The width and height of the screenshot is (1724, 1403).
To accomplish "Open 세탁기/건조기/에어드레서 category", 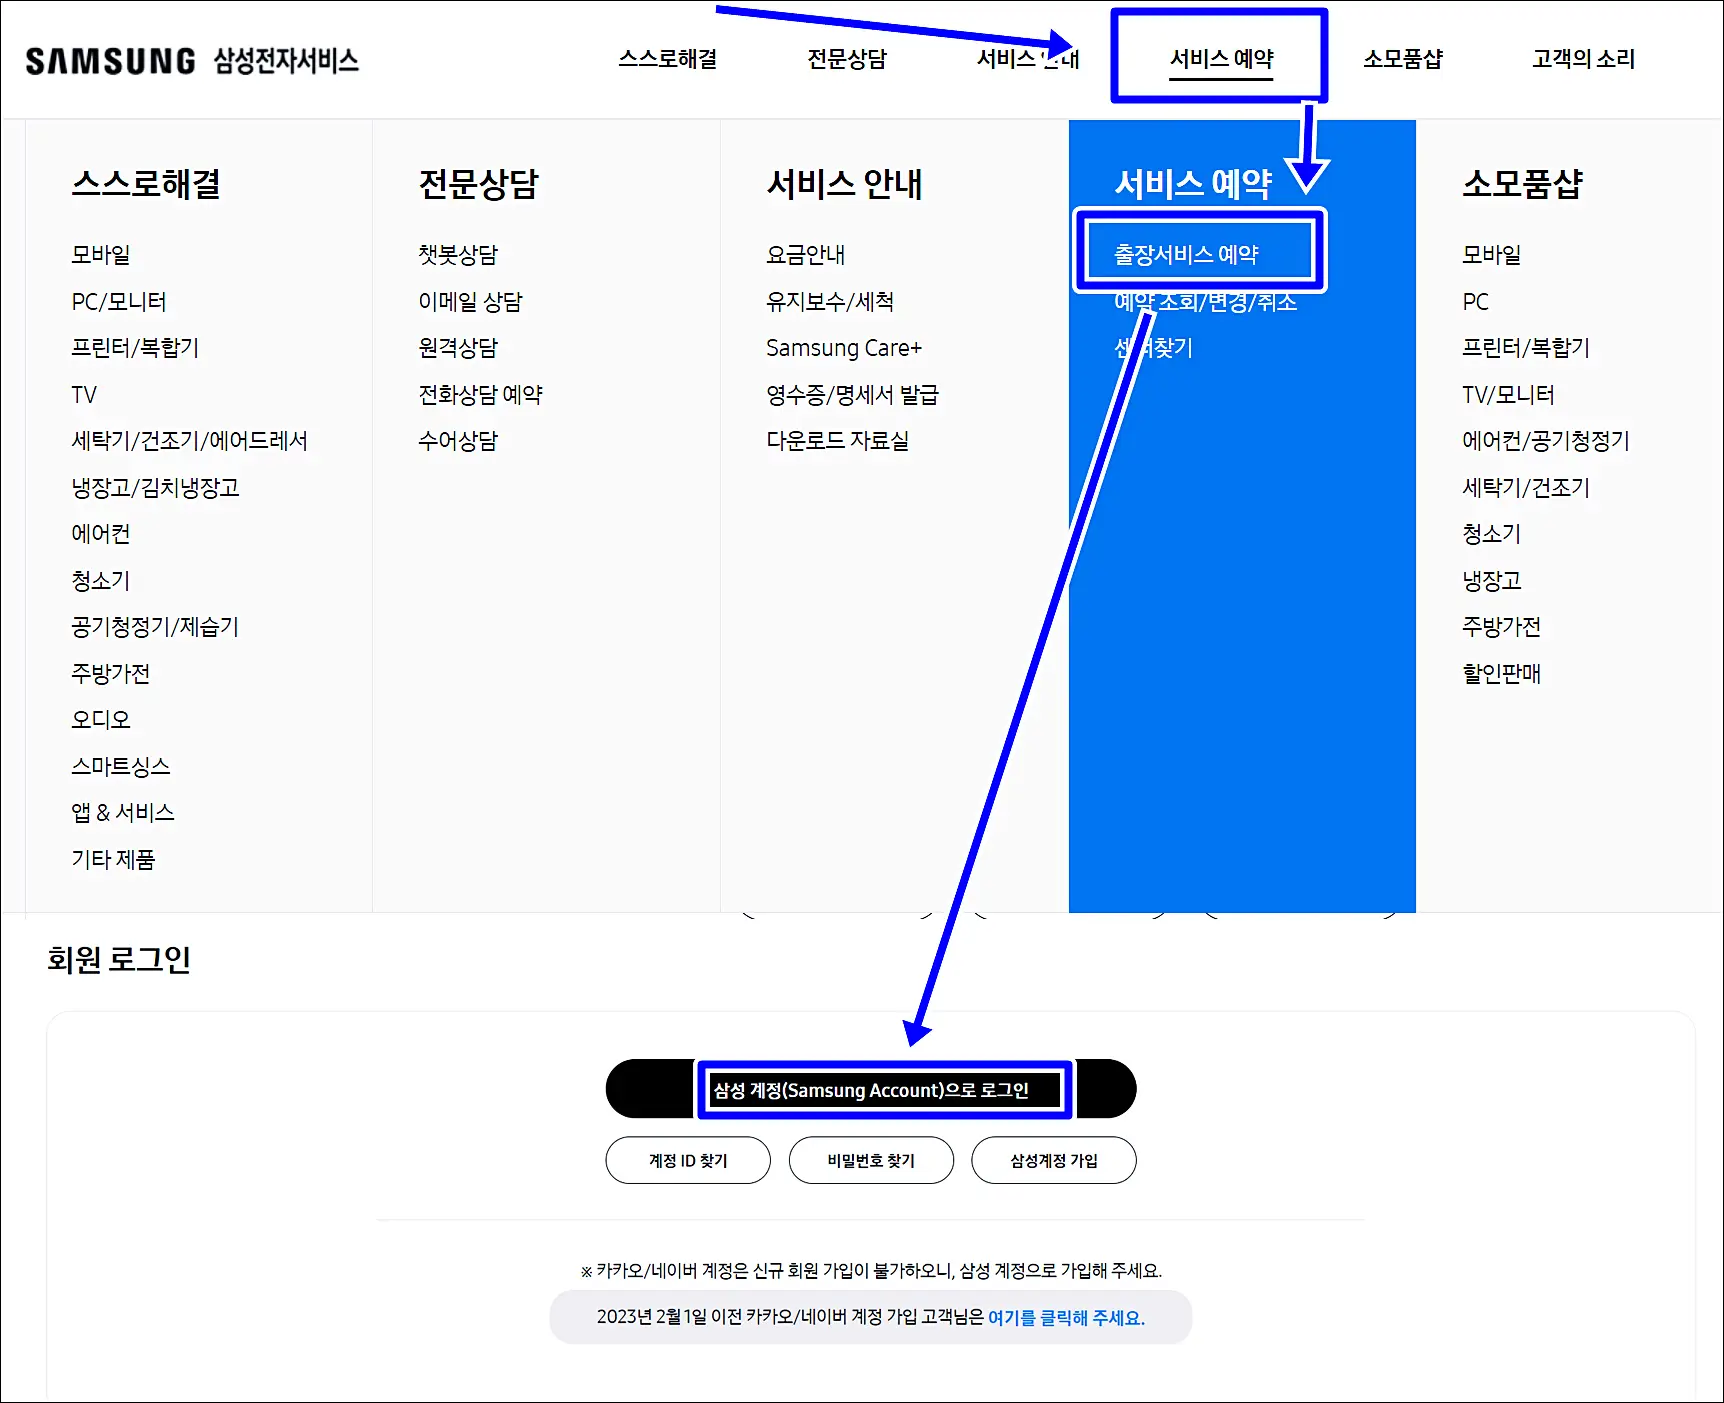I will [x=189, y=441].
